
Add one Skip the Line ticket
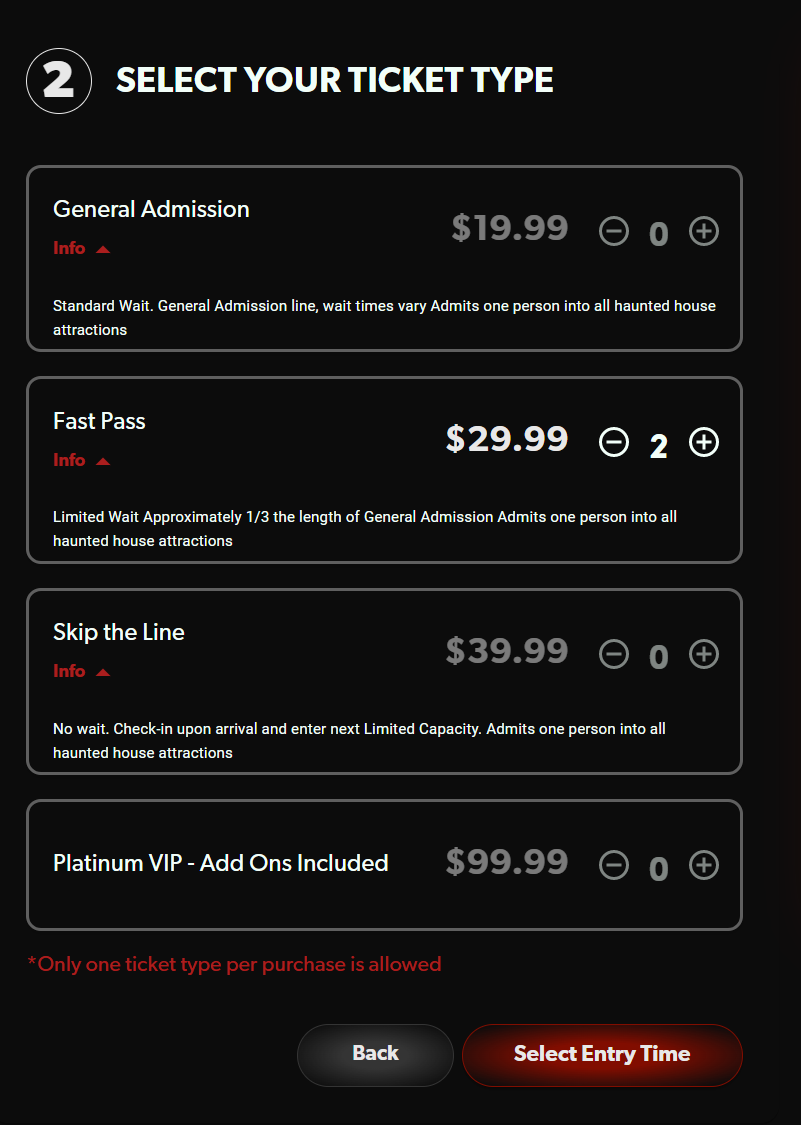(x=704, y=654)
